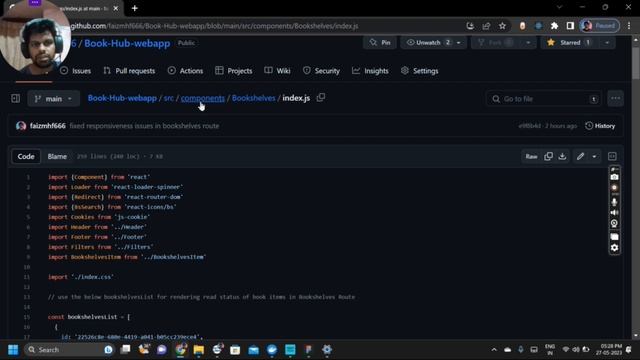Viewport: 640px width, 360px height.
Task: Toggle the recorder speaker audio
Action: point(614,213)
